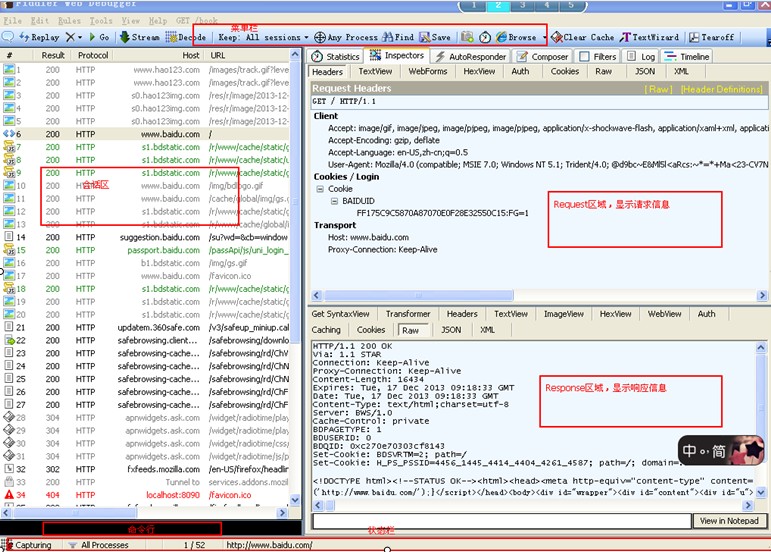Click the Tearoff button
This screenshot has height=552, width=771.
point(711,37)
